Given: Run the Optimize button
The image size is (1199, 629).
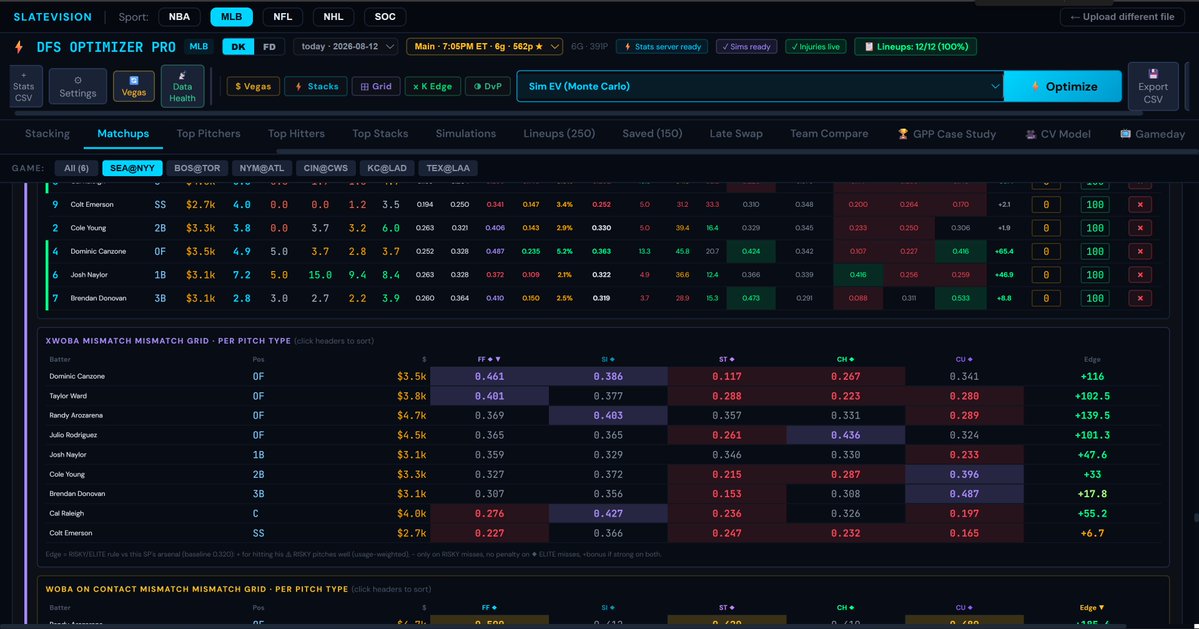Looking at the screenshot, I should [x=1063, y=86].
